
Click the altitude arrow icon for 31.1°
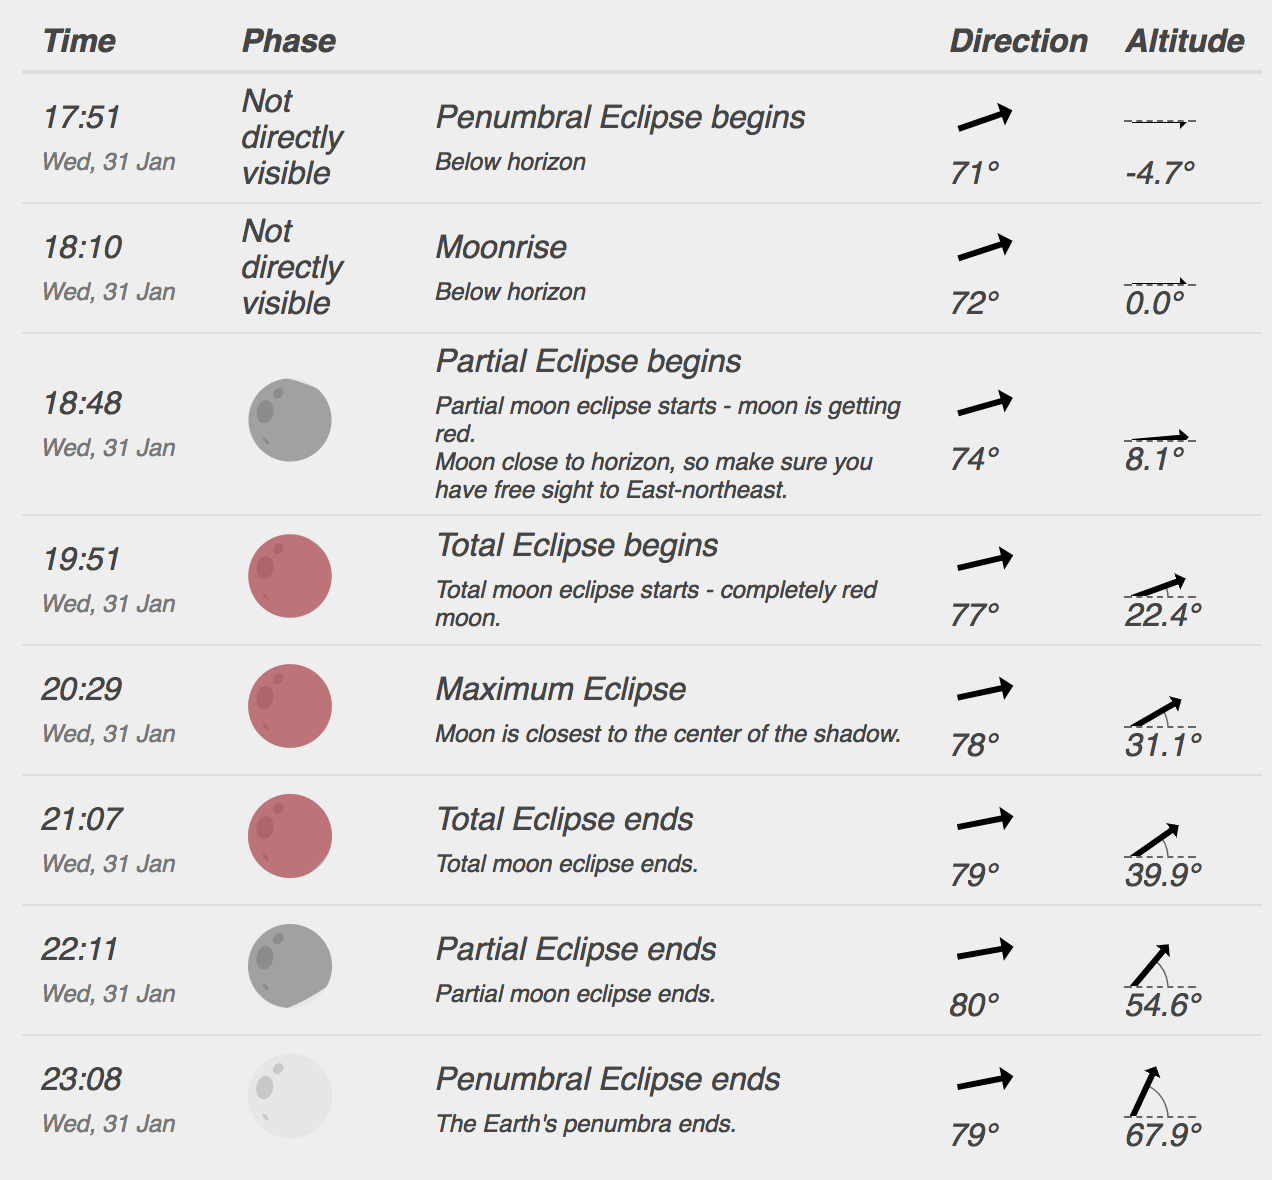pyautogui.click(x=1160, y=712)
